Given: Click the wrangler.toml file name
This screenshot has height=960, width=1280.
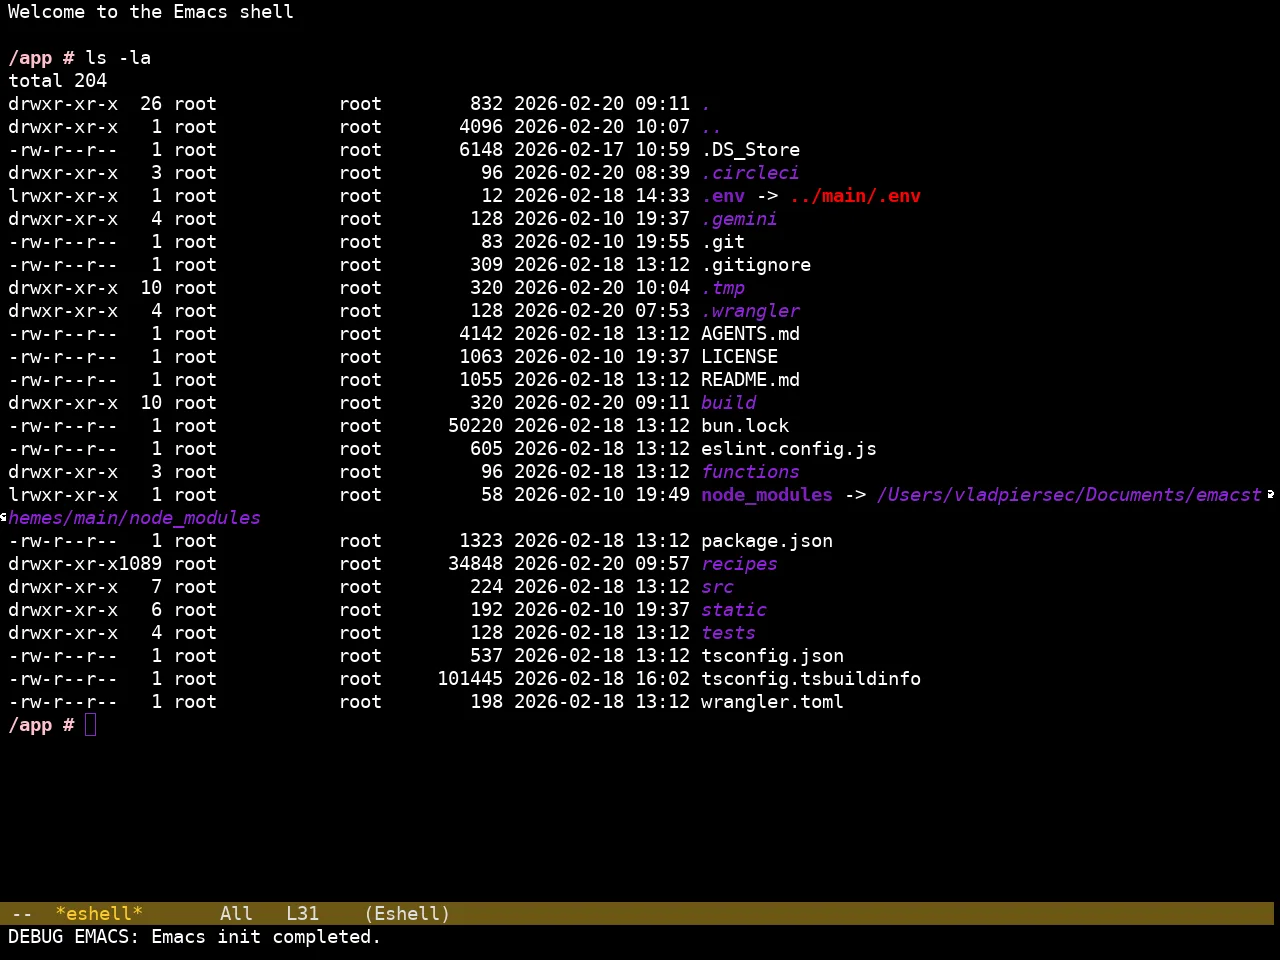Looking at the screenshot, I should [x=772, y=702].
